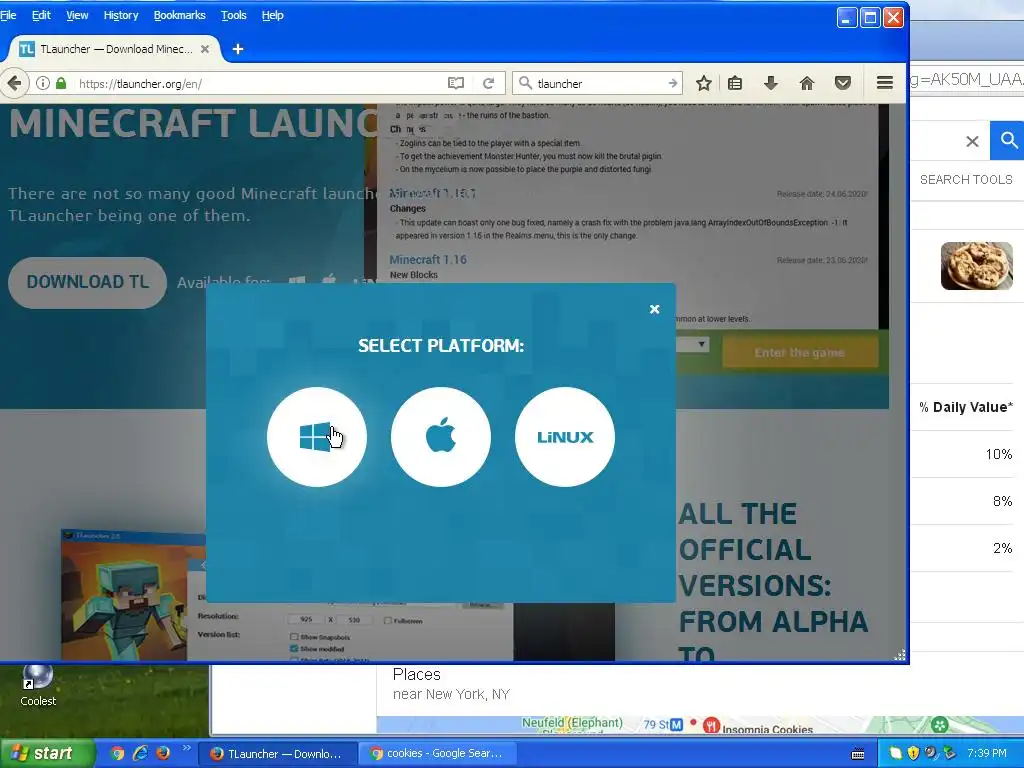This screenshot has width=1024, height=768.
Task: Expand the quick launch overflow chevron
Action: [186, 748]
